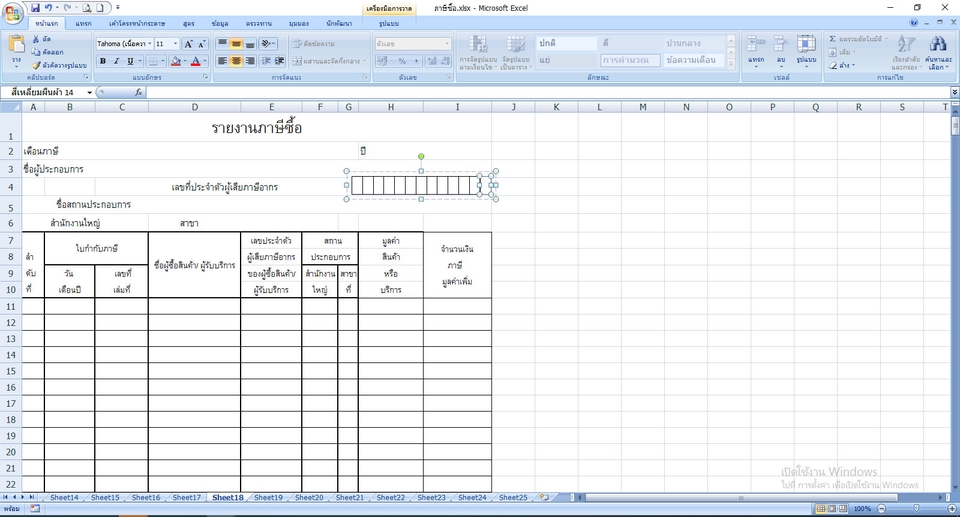Click macro record icon in status bar
960x517 pixels.
pyautogui.click(x=35, y=508)
